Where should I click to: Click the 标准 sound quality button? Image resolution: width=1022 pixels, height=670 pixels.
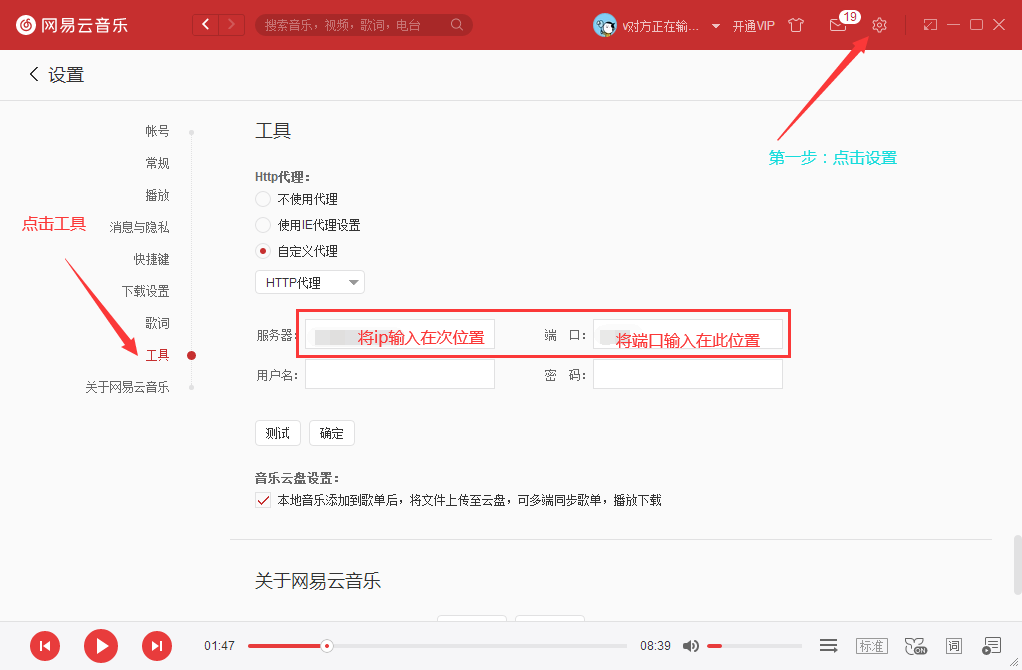coord(871,646)
